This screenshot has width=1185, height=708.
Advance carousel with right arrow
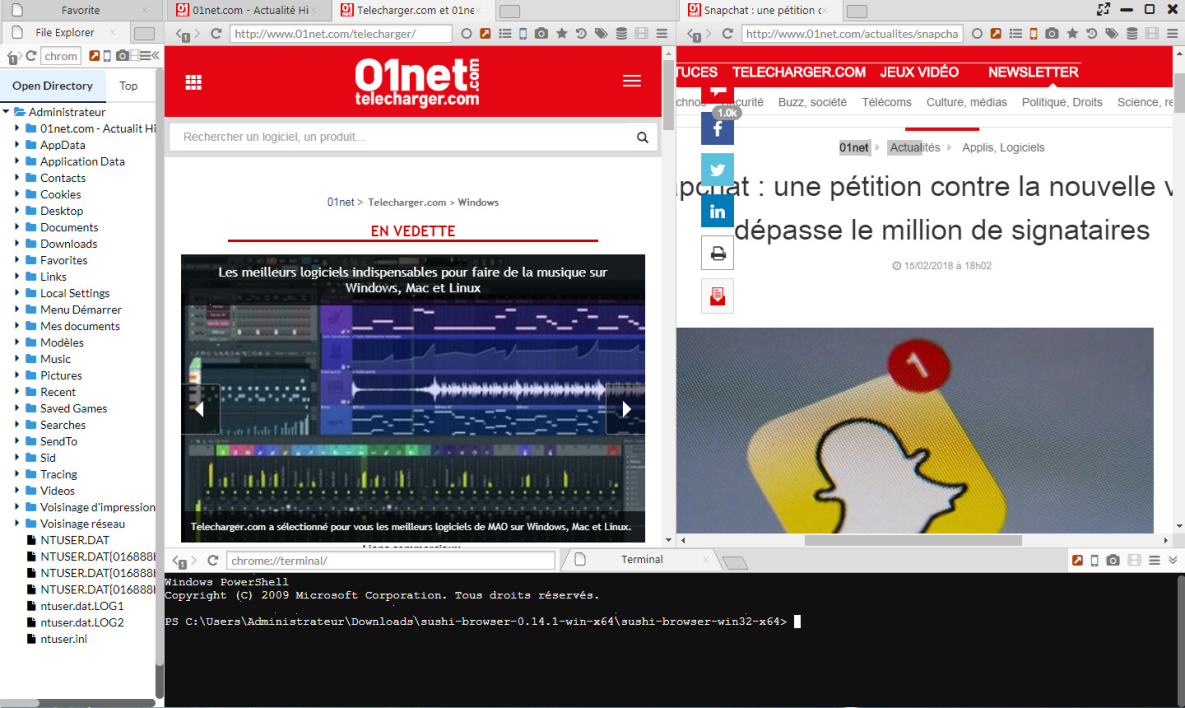point(626,409)
